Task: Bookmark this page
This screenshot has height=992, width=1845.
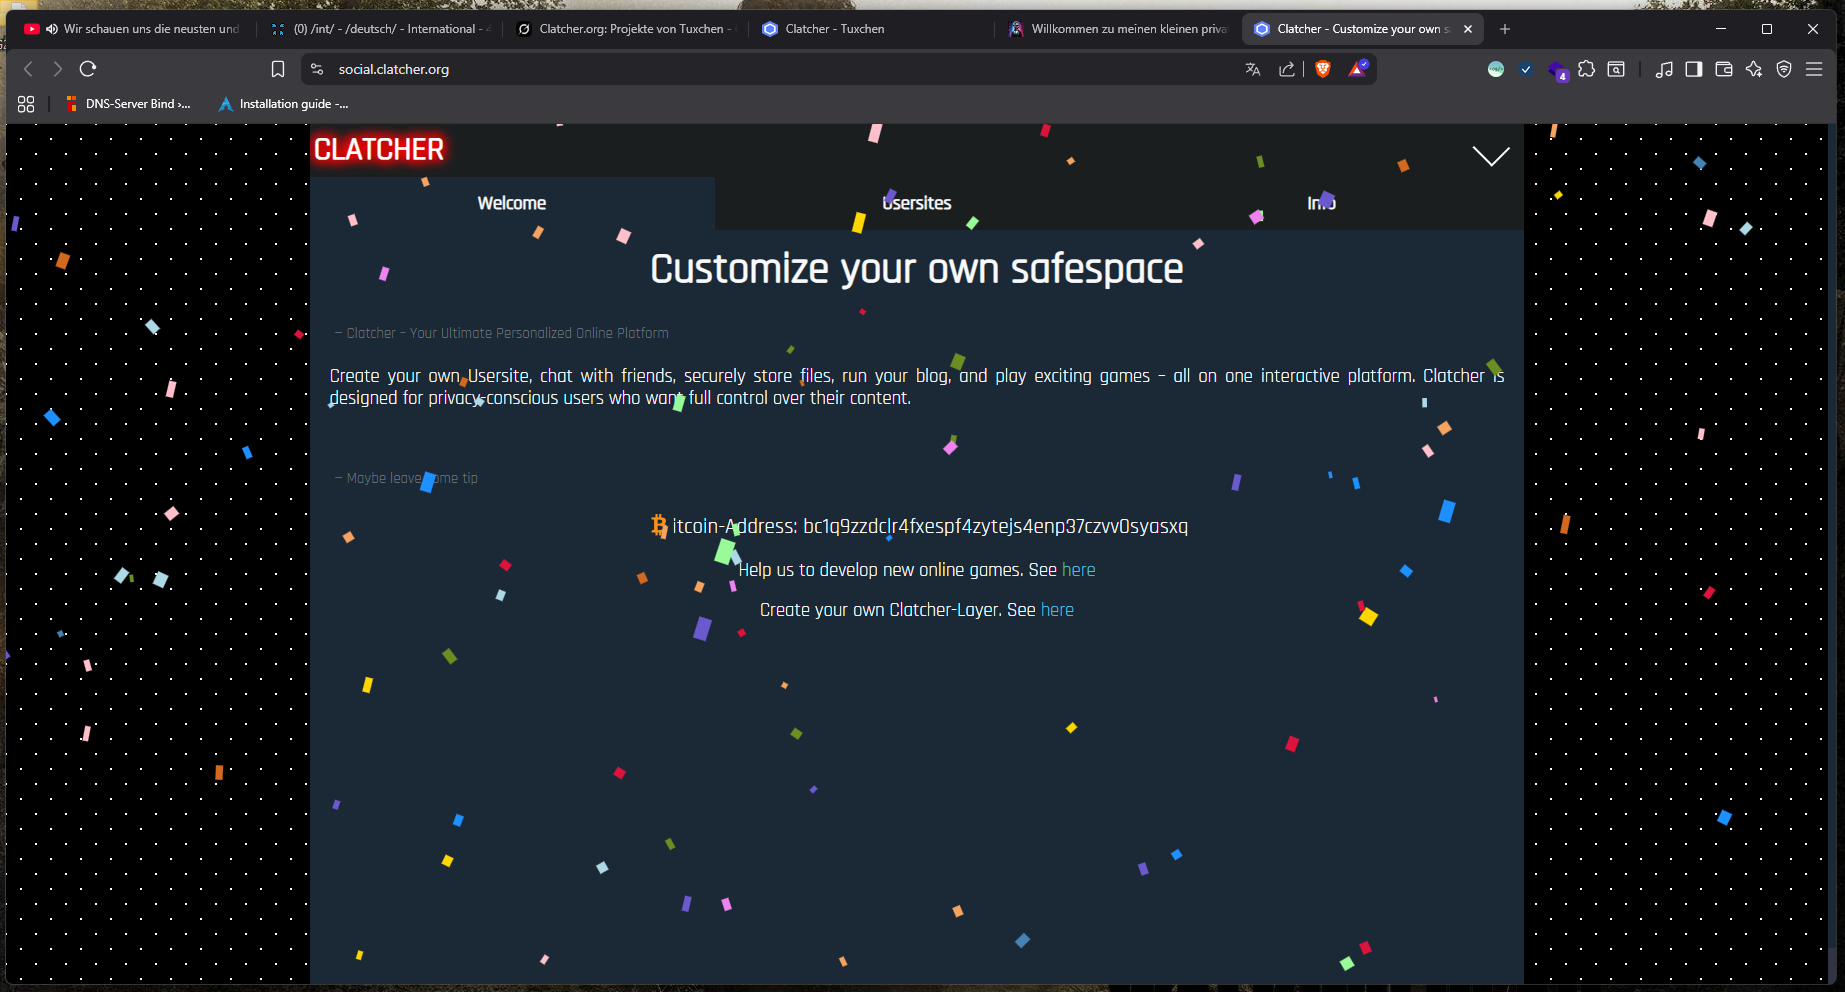Action: pyautogui.click(x=278, y=69)
